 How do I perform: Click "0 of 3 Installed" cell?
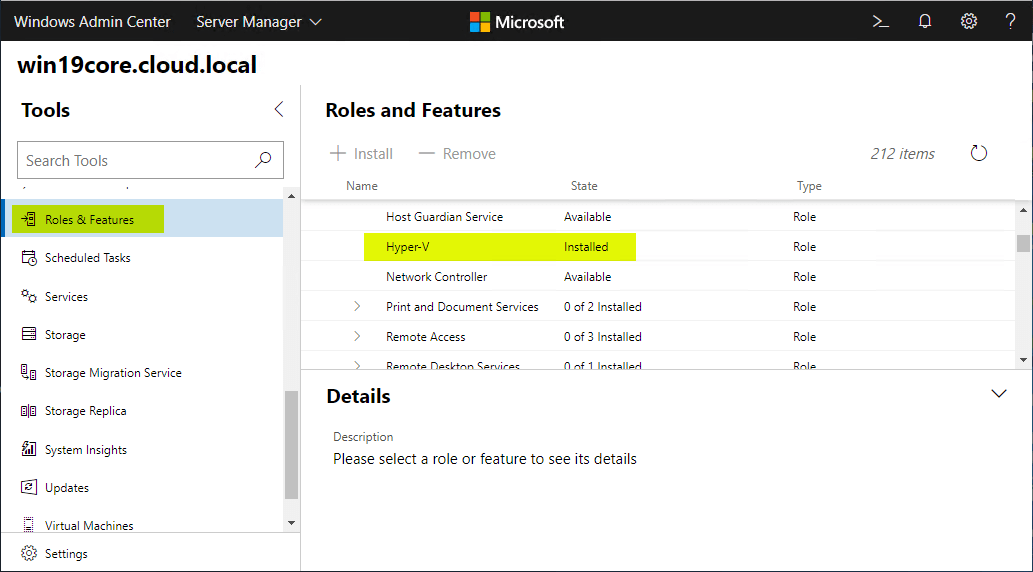point(602,336)
